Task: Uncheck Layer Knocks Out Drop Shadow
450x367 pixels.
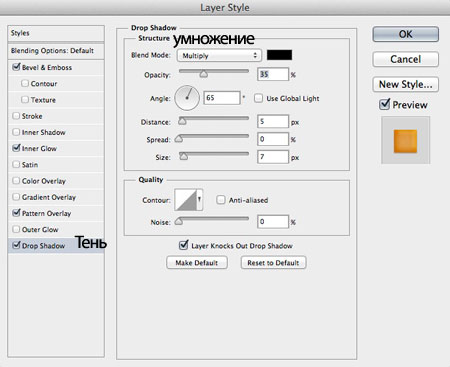Action: coord(183,245)
